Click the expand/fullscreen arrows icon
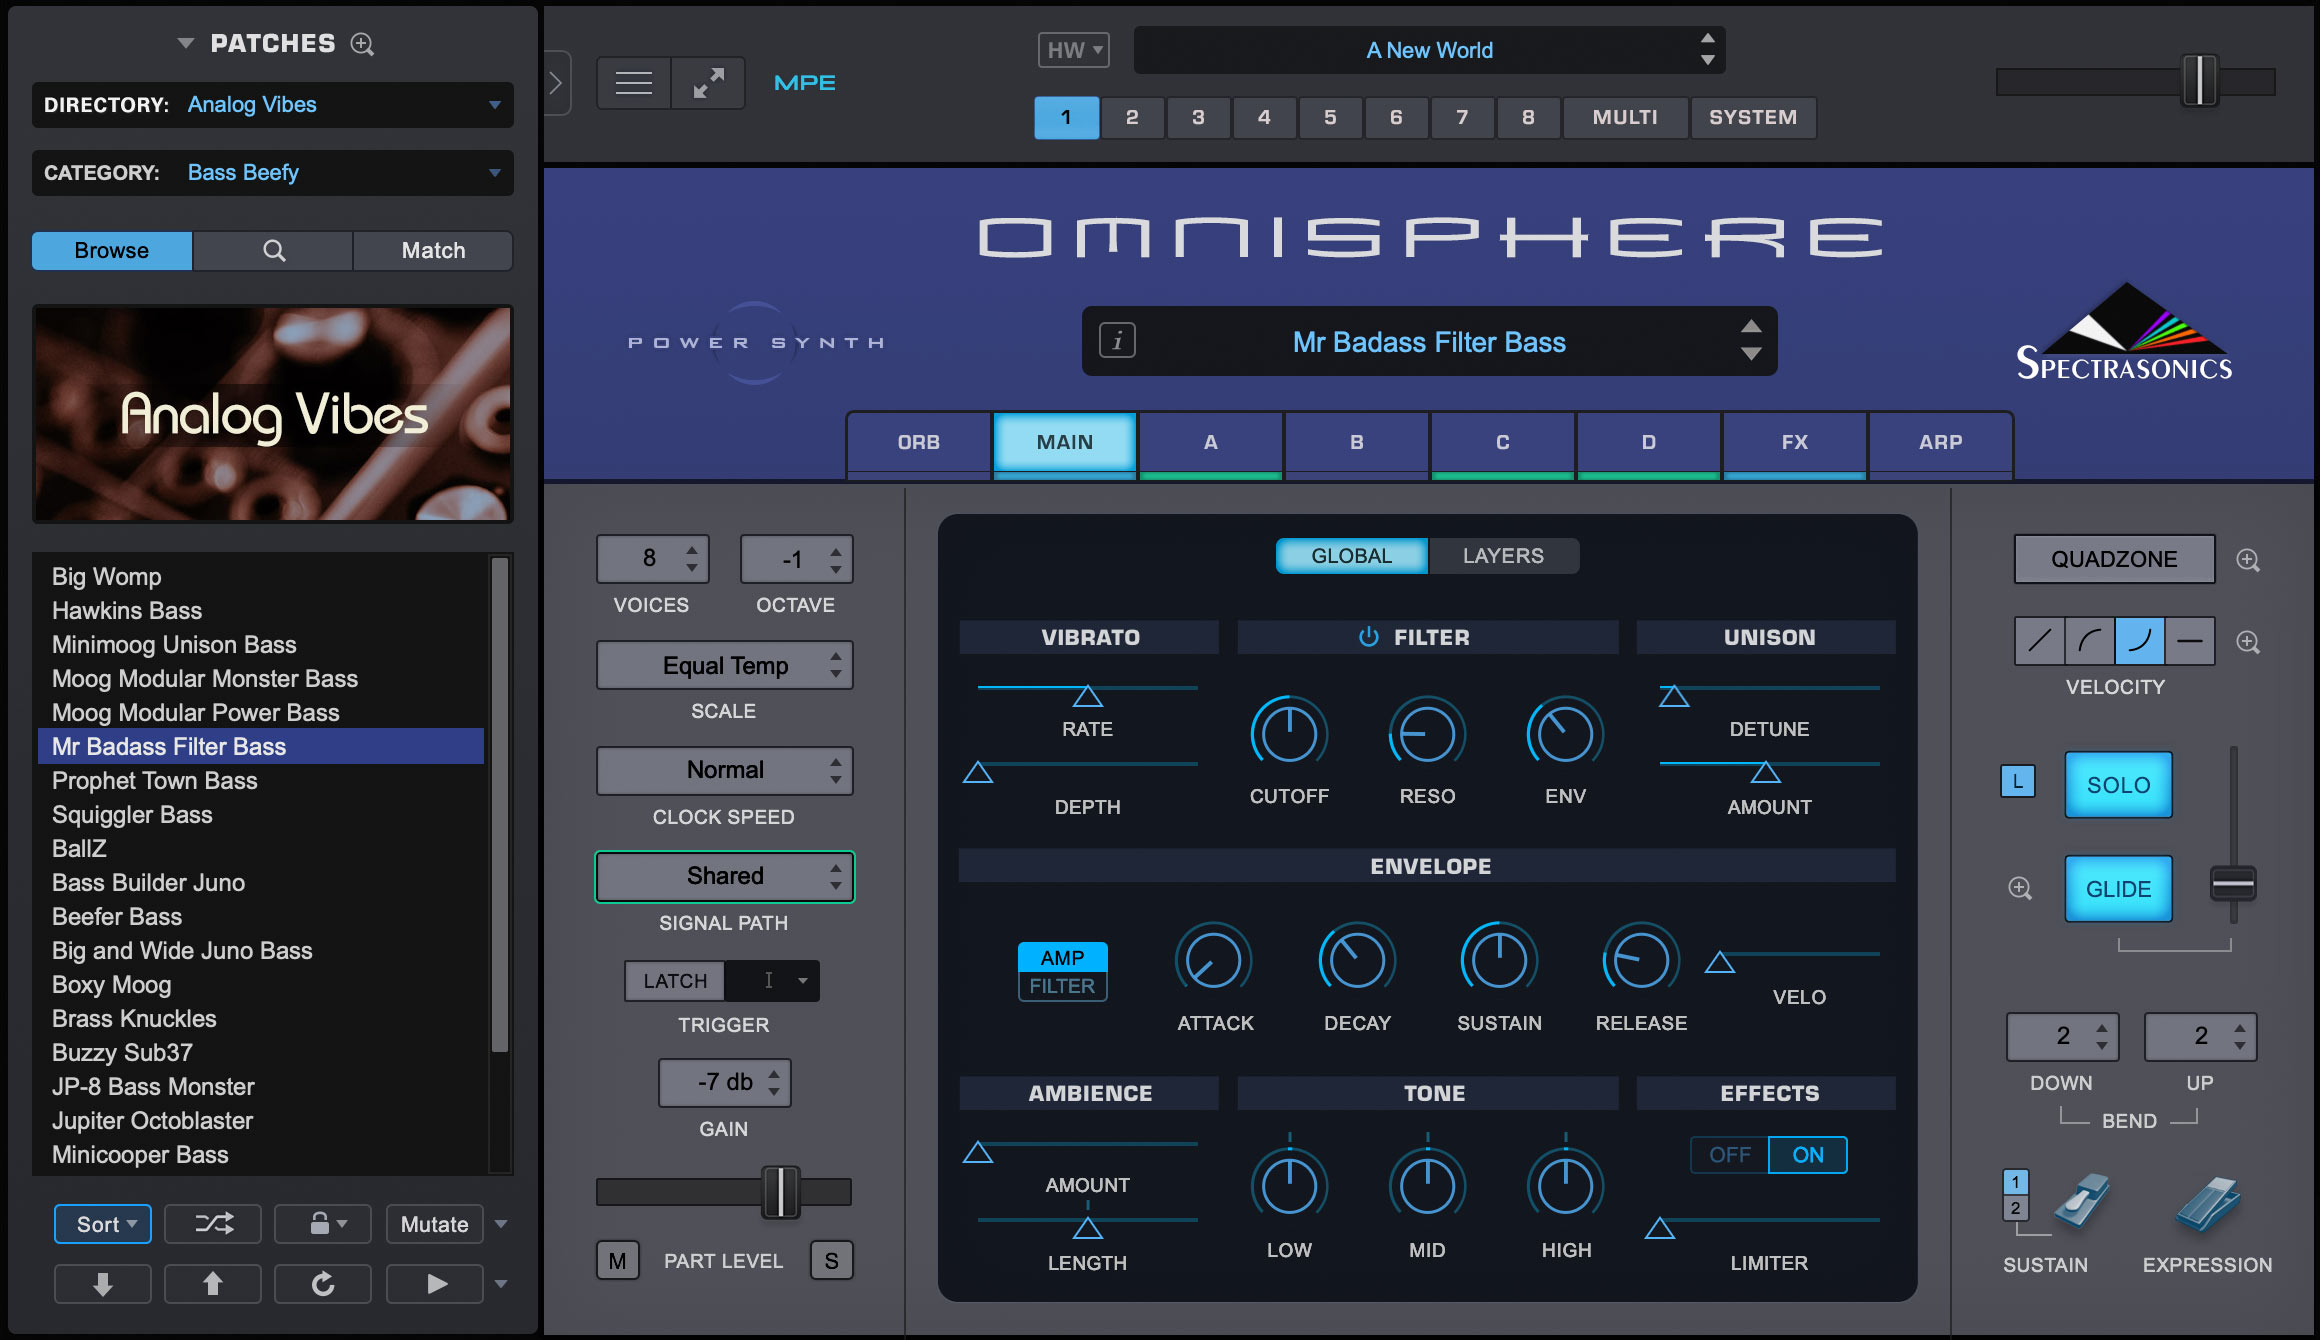Viewport: 2320px width, 1340px height. (x=708, y=82)
